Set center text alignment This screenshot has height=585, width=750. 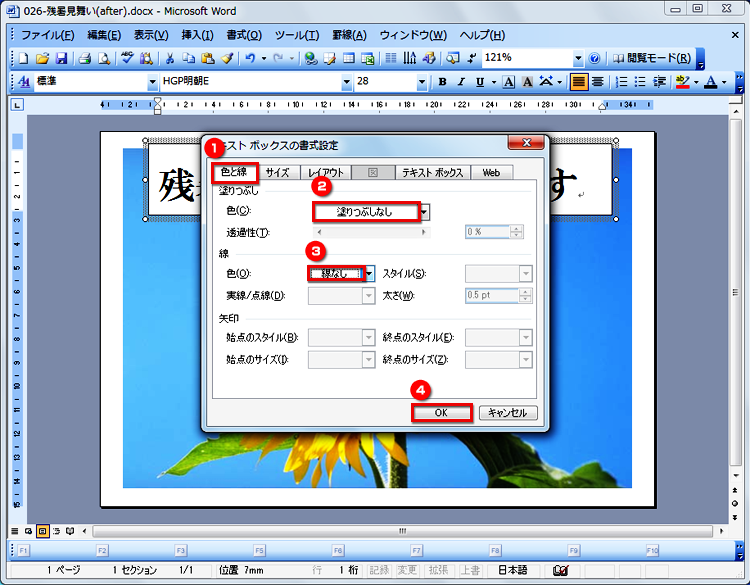[x=597, y=82]
